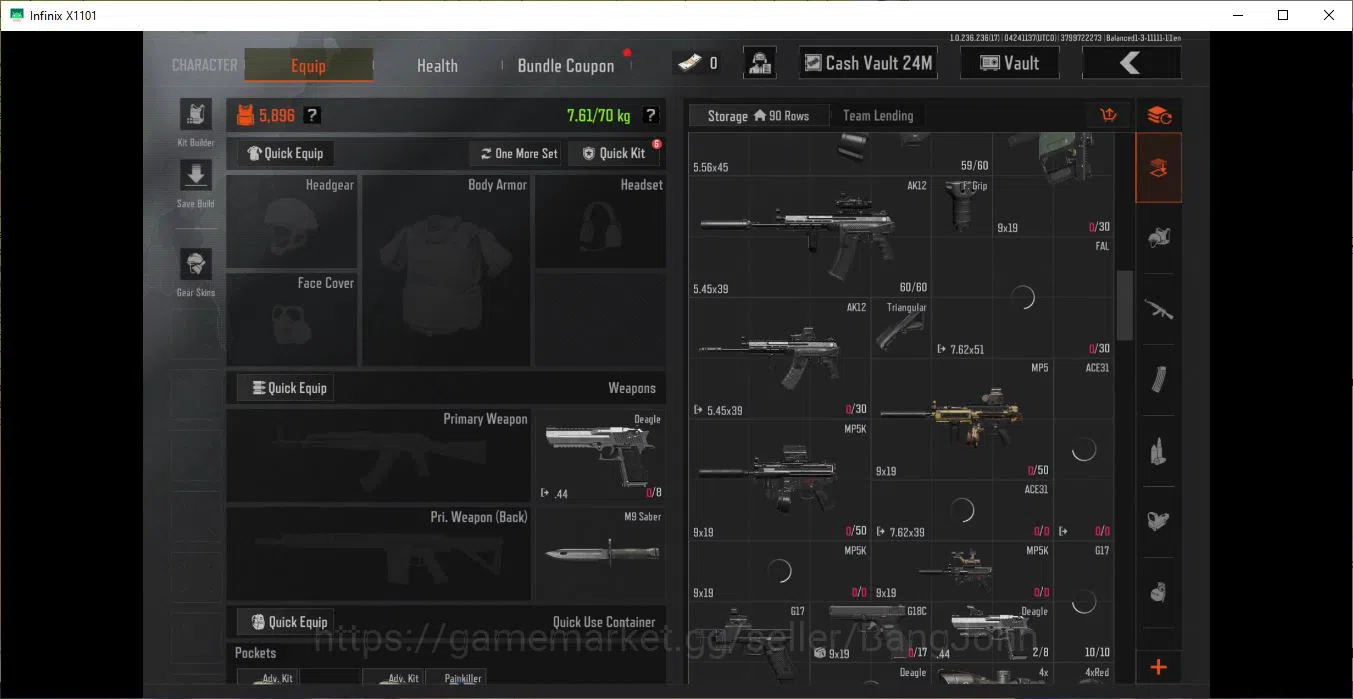This screenshot has width=1353, height=699.
Task: Select the all items storage category
Action: 1159,168
